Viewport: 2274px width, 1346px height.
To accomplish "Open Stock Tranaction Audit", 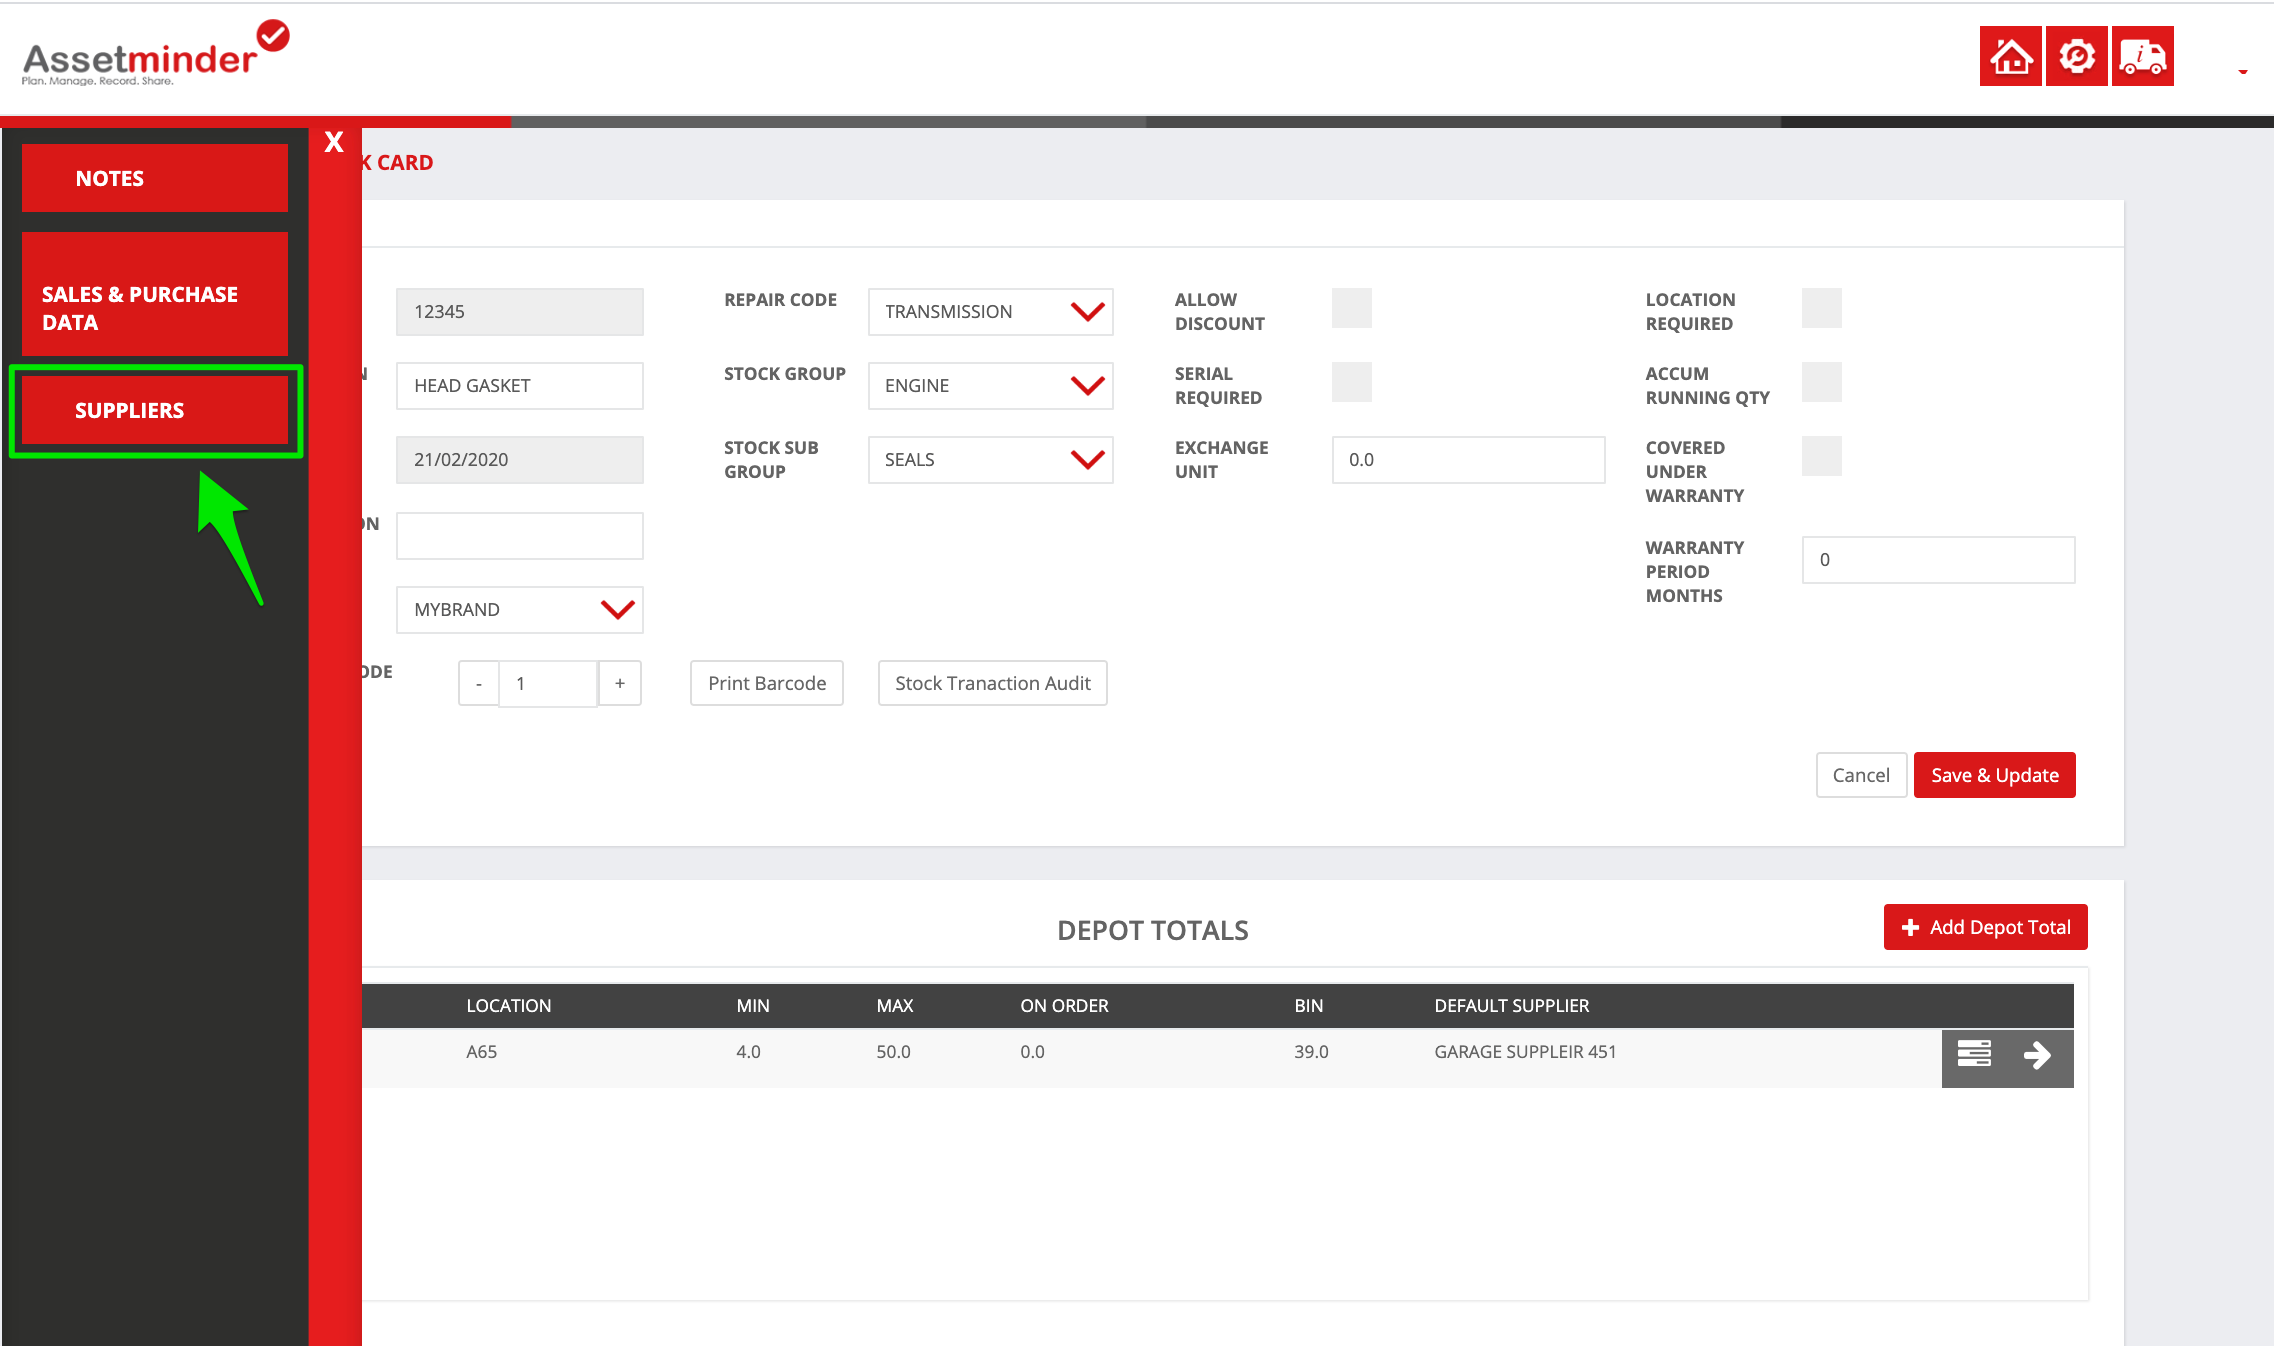I will click(993, 683).
